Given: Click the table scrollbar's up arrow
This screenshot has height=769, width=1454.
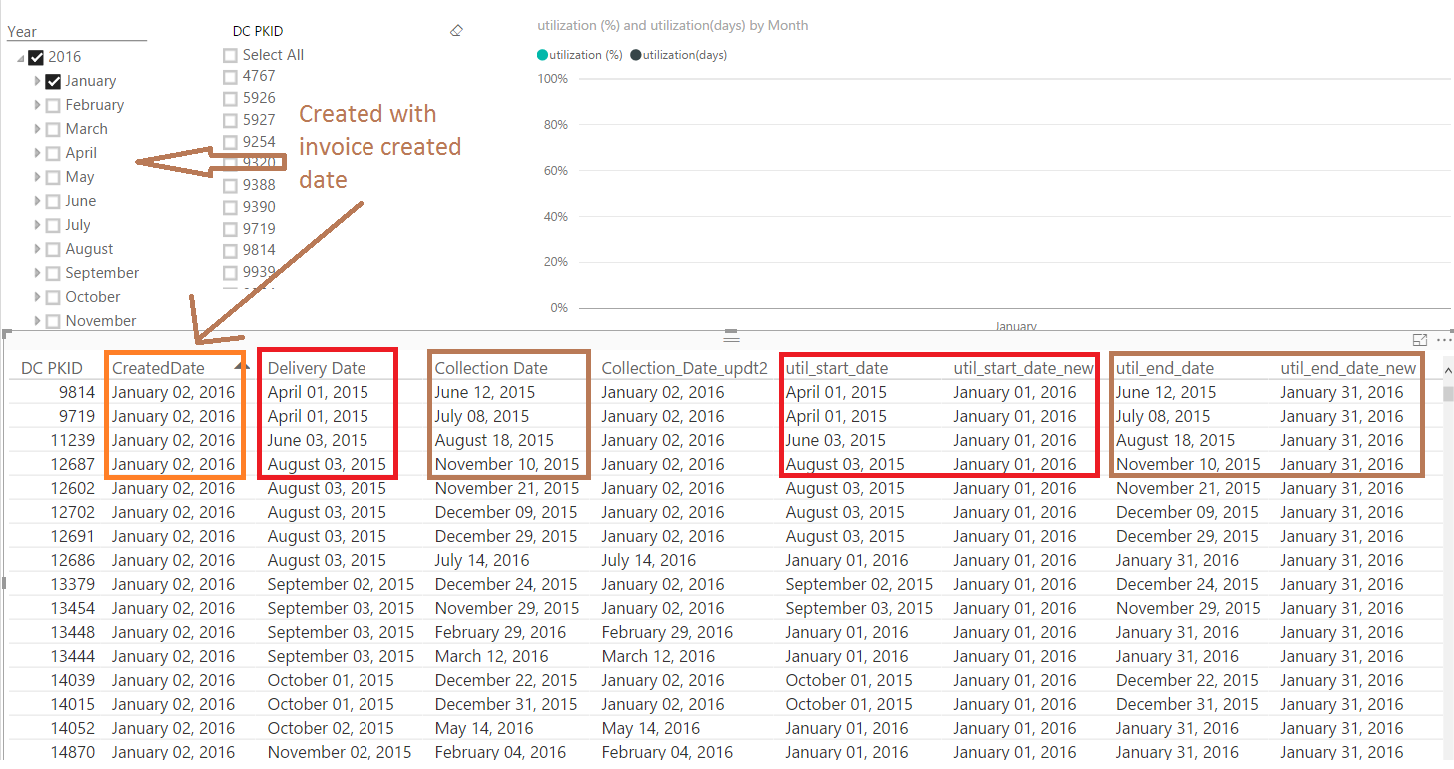Looking at the screenshot, I should (1447, 369).
